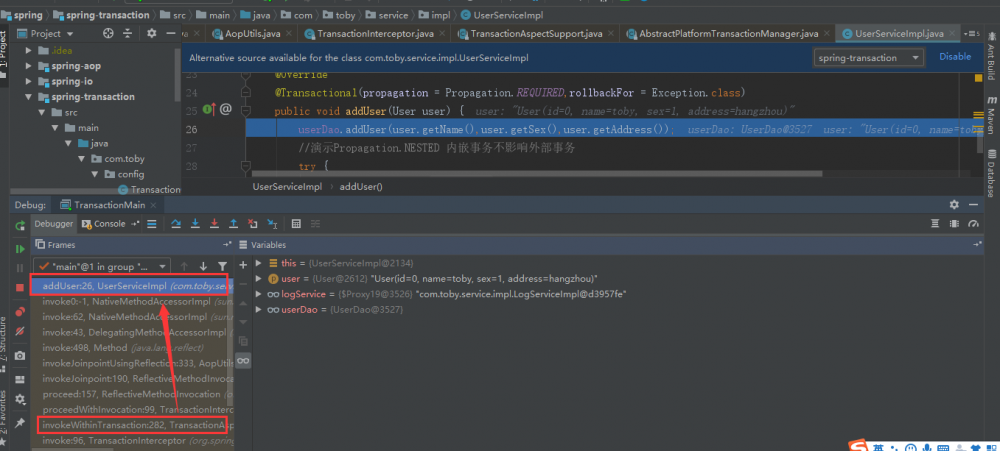Click the Rerun TransactionMain icon
The image size is (1000, 451).
click(x=19, y=225)
